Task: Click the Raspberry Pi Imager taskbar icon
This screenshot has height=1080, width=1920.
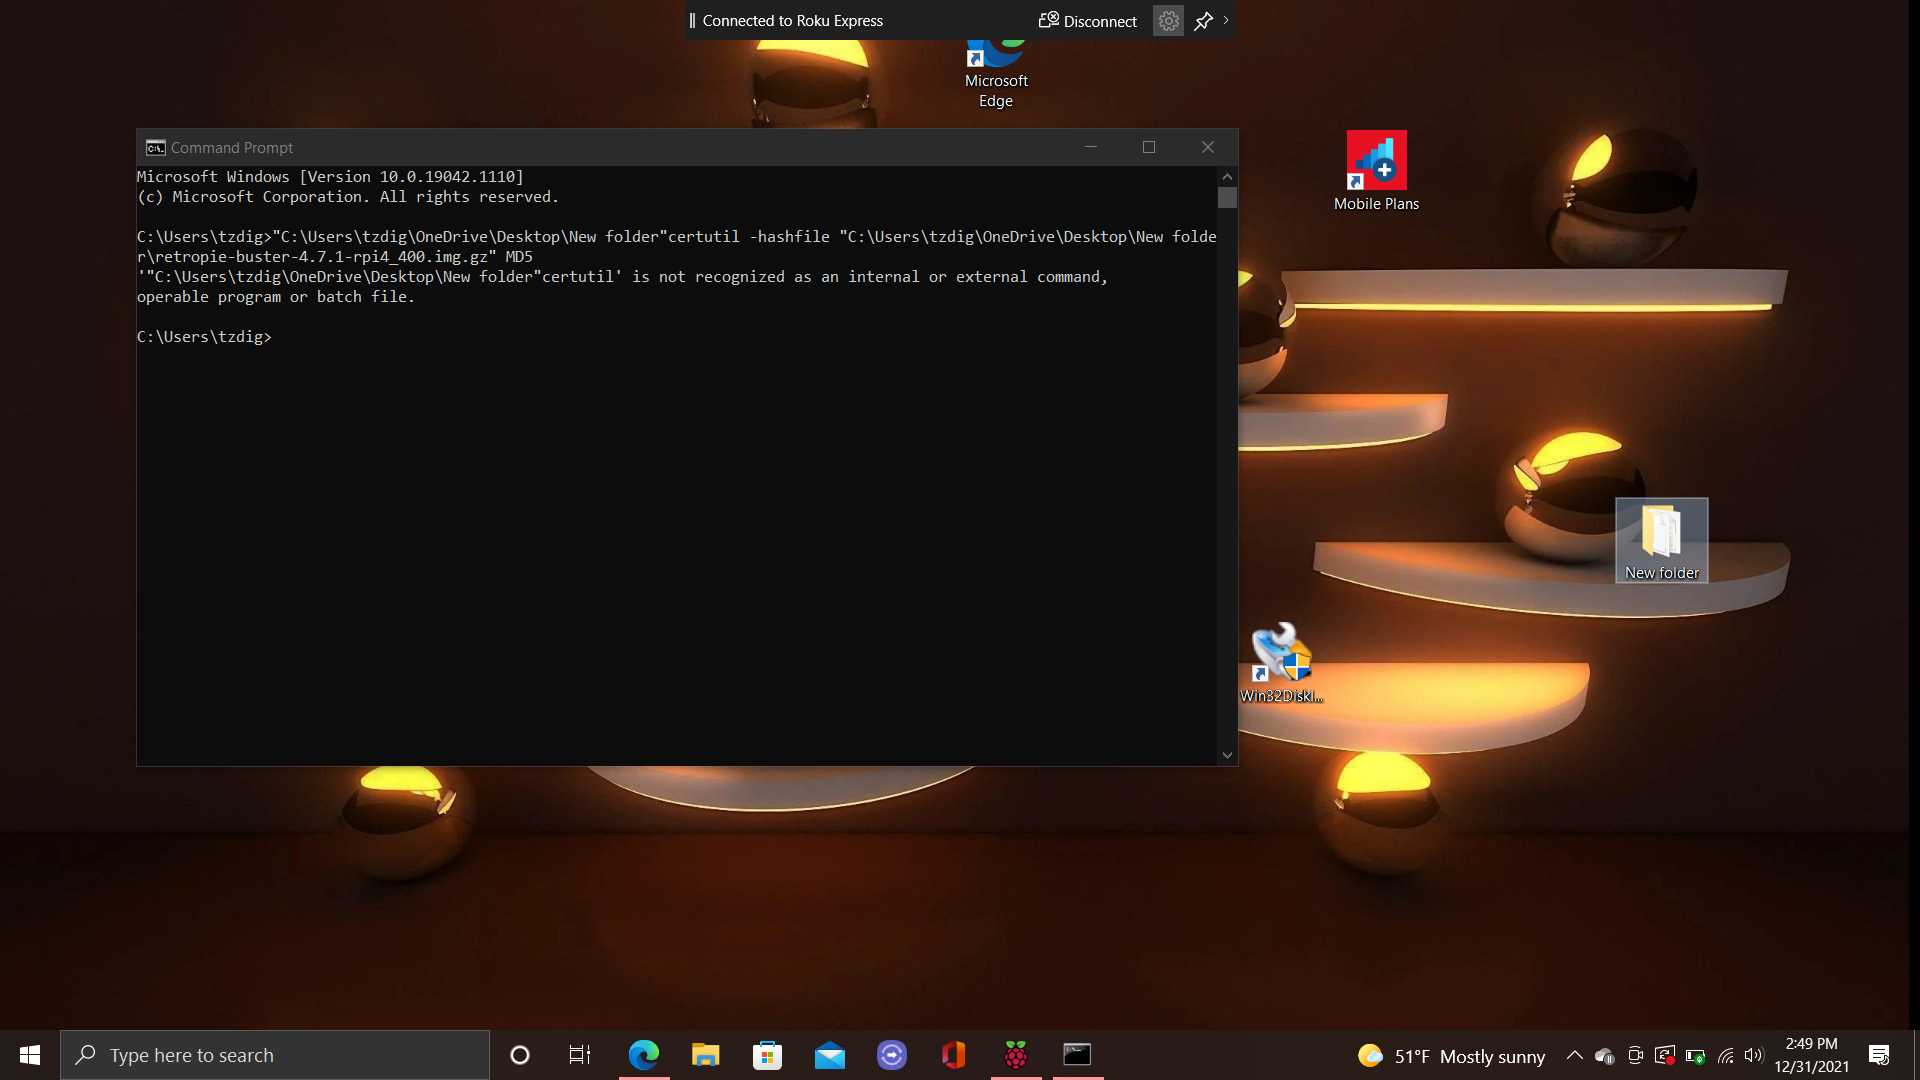Action: [x=1015, y=1055]
